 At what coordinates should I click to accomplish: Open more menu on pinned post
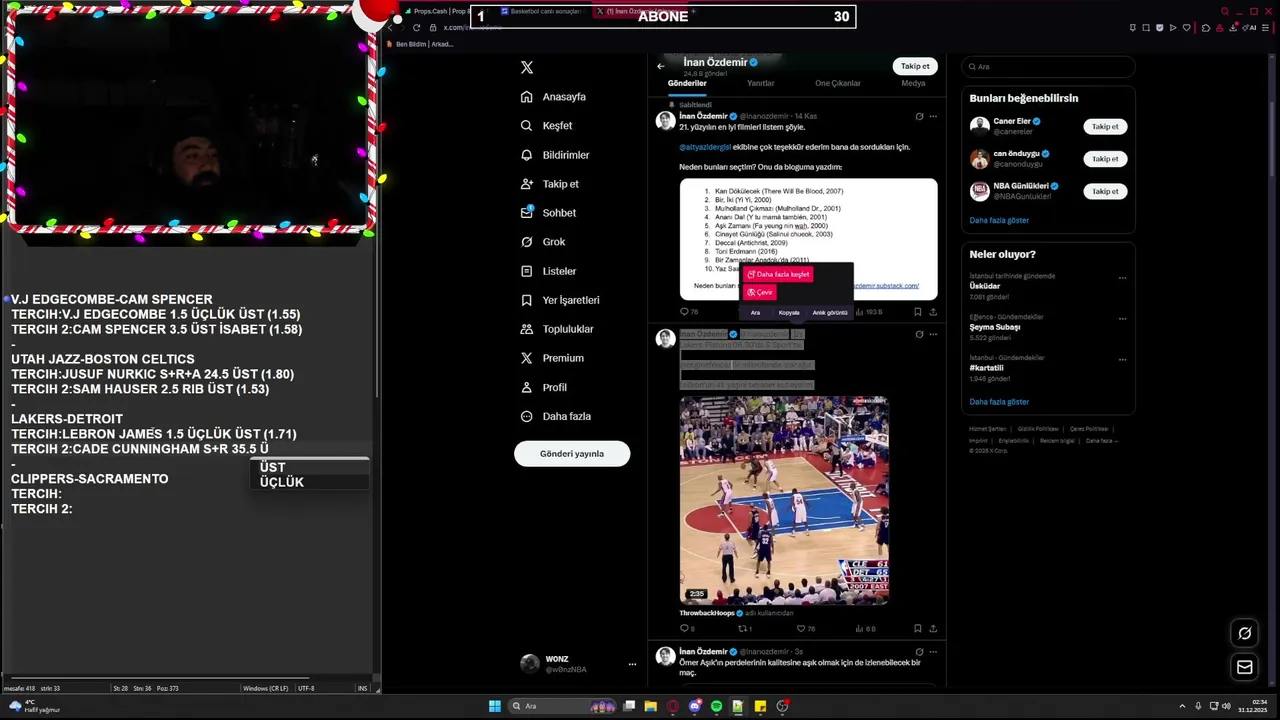(x=933, y=116)
